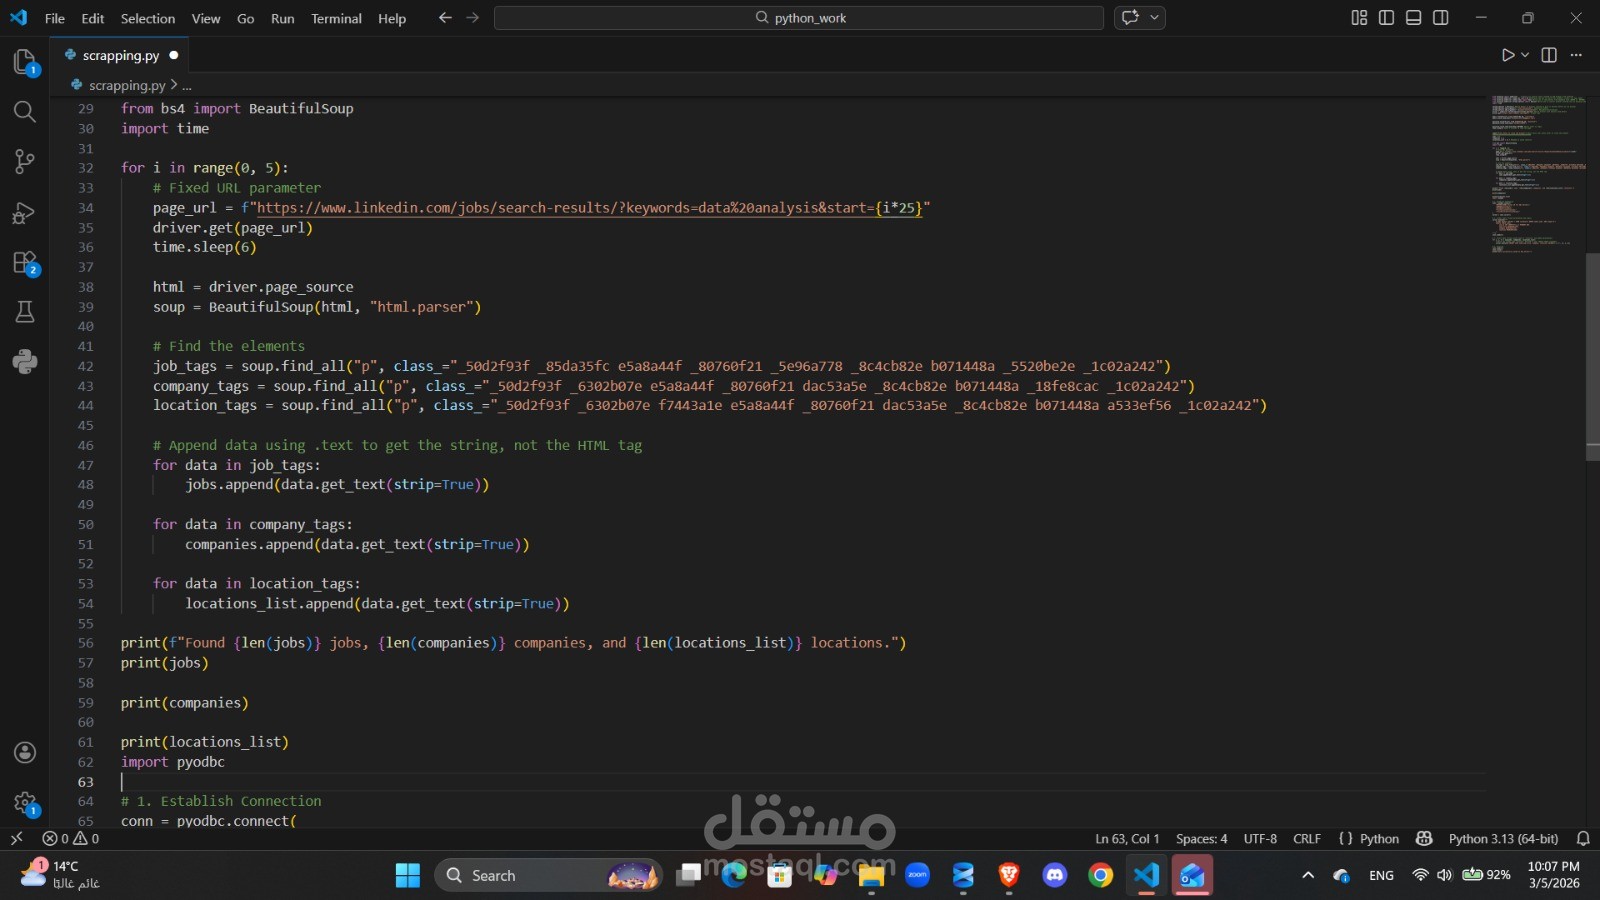Expand the Copilot chat dropdown arrow

pos(1155,18)
